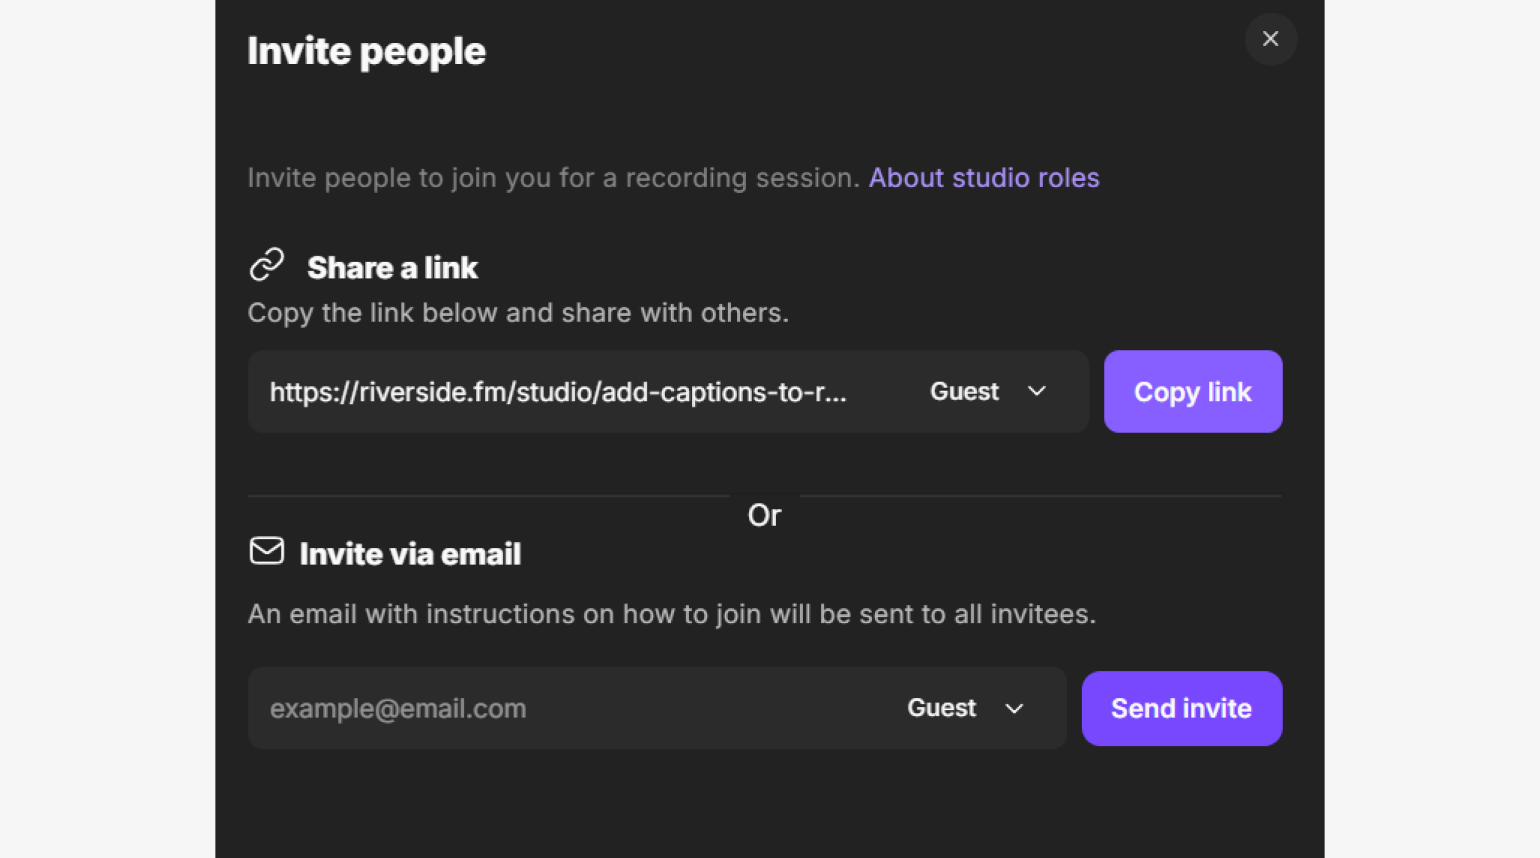Click the Copy link button

point(1193,392)
